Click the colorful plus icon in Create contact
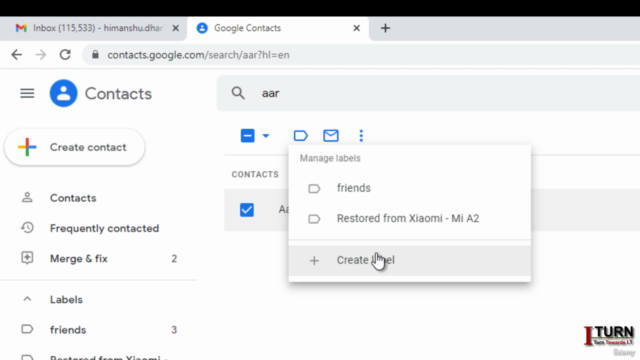Image resolution: width=640 pixels, height=360 pixels. tap(27, 147)
